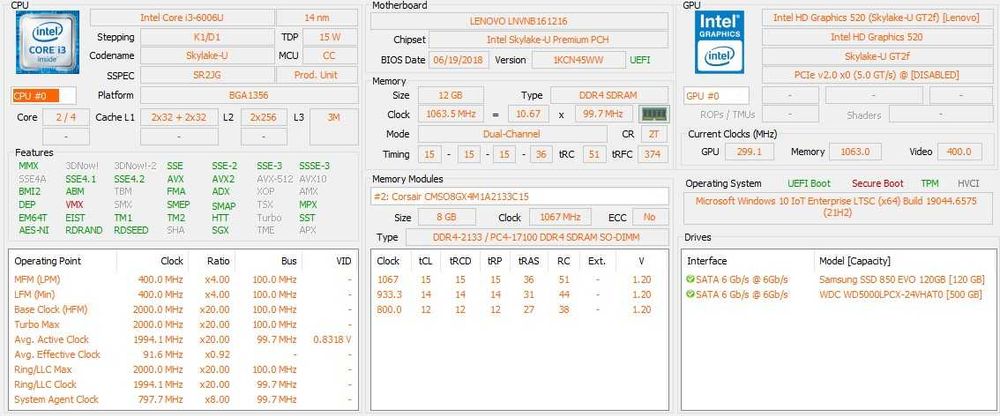Click the 2T command rate field
The image size is (1000, 416).
[x=653, y=134]
